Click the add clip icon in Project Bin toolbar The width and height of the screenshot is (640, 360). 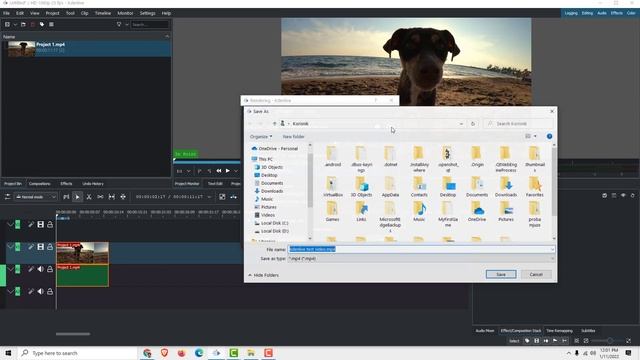coord(7,24)
